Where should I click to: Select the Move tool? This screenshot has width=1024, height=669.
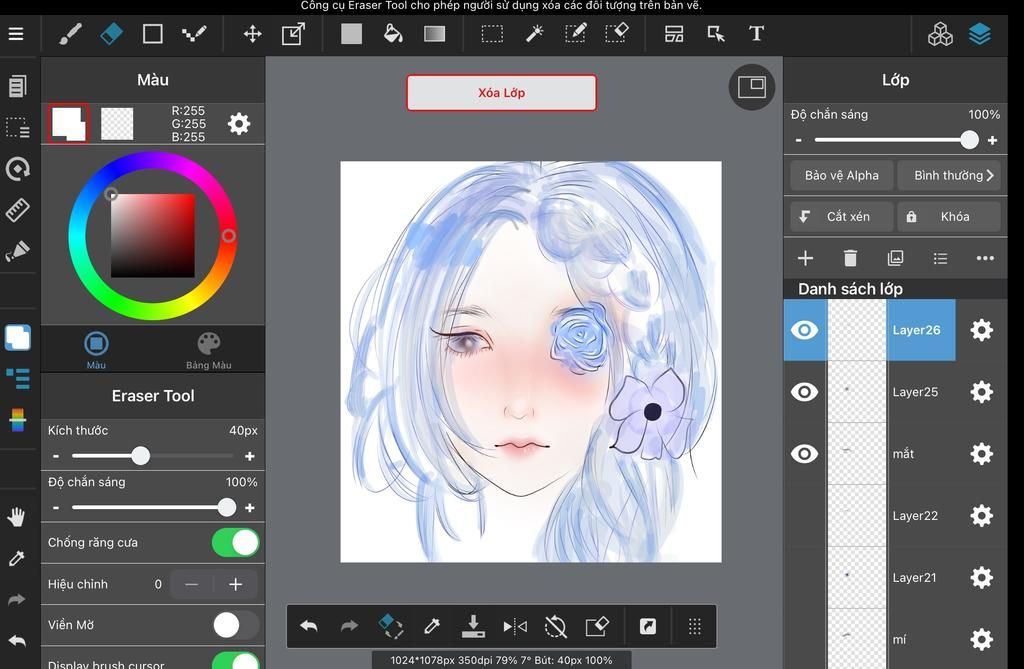(x=252, y=34)
